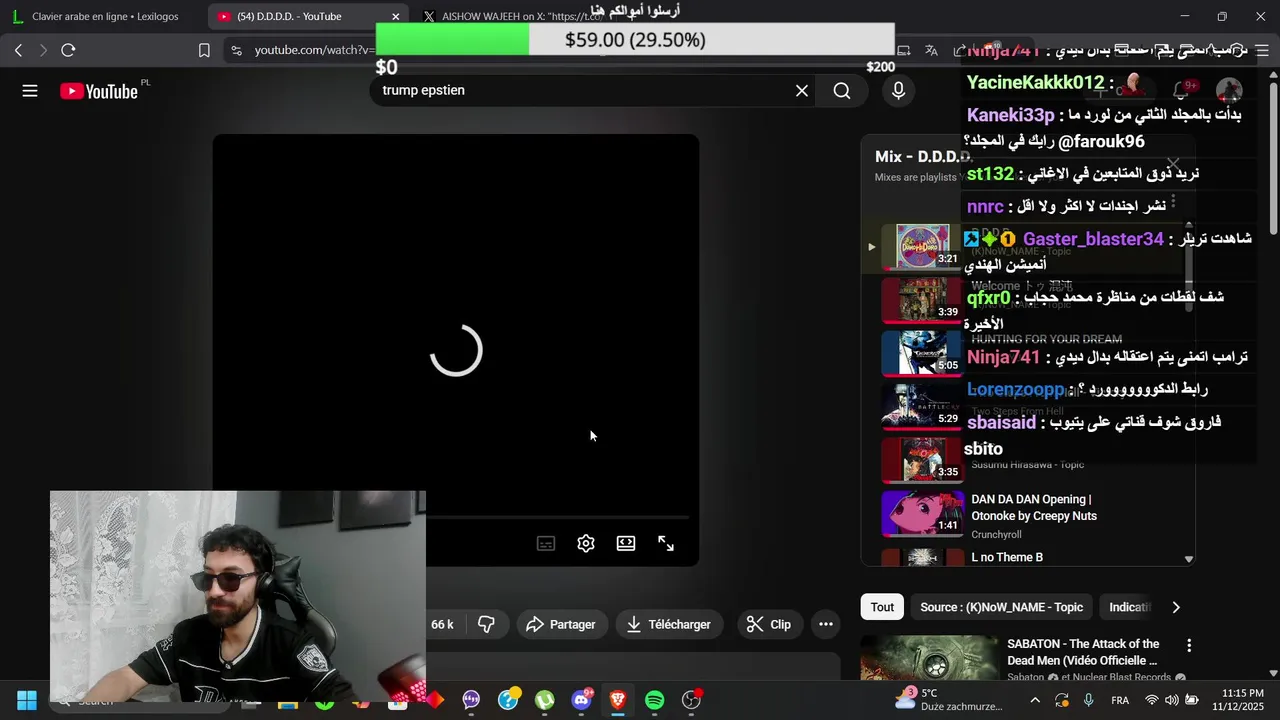Play the 3:35 Susumu Hirasawa thumbnail
This screenshot has height=720, width=1280.
[x=921, y=460]
